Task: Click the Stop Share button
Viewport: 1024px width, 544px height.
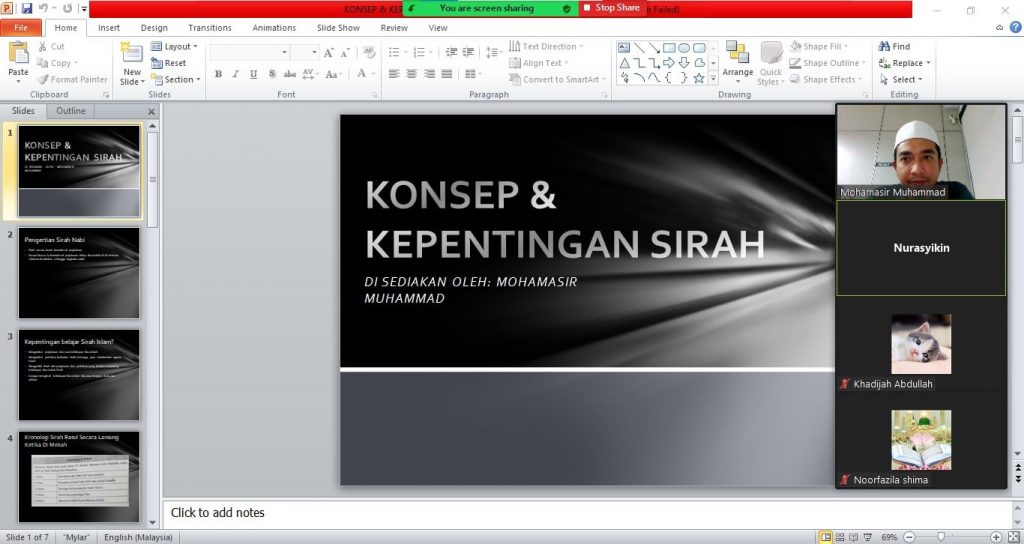Action: tap(611, 8)
